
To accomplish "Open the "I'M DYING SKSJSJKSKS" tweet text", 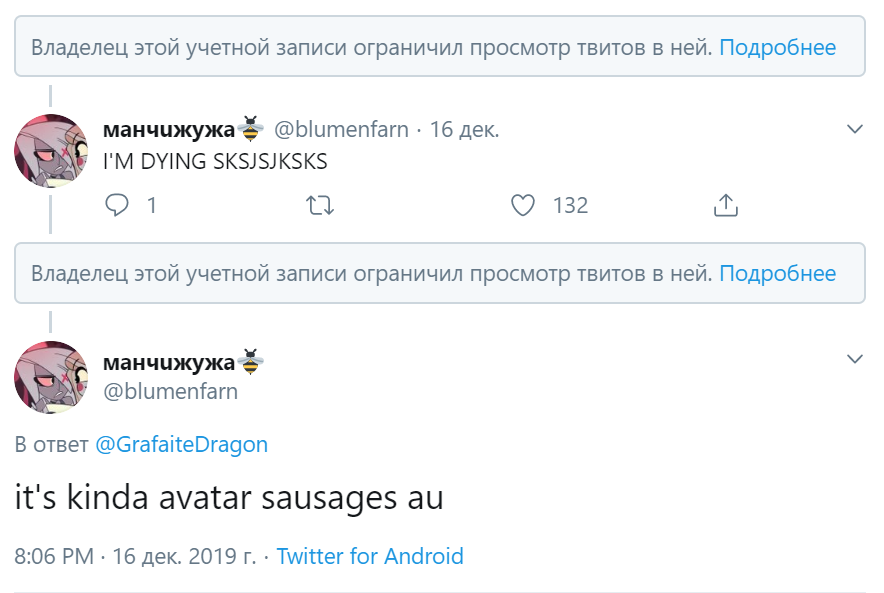I will (215, 161).
